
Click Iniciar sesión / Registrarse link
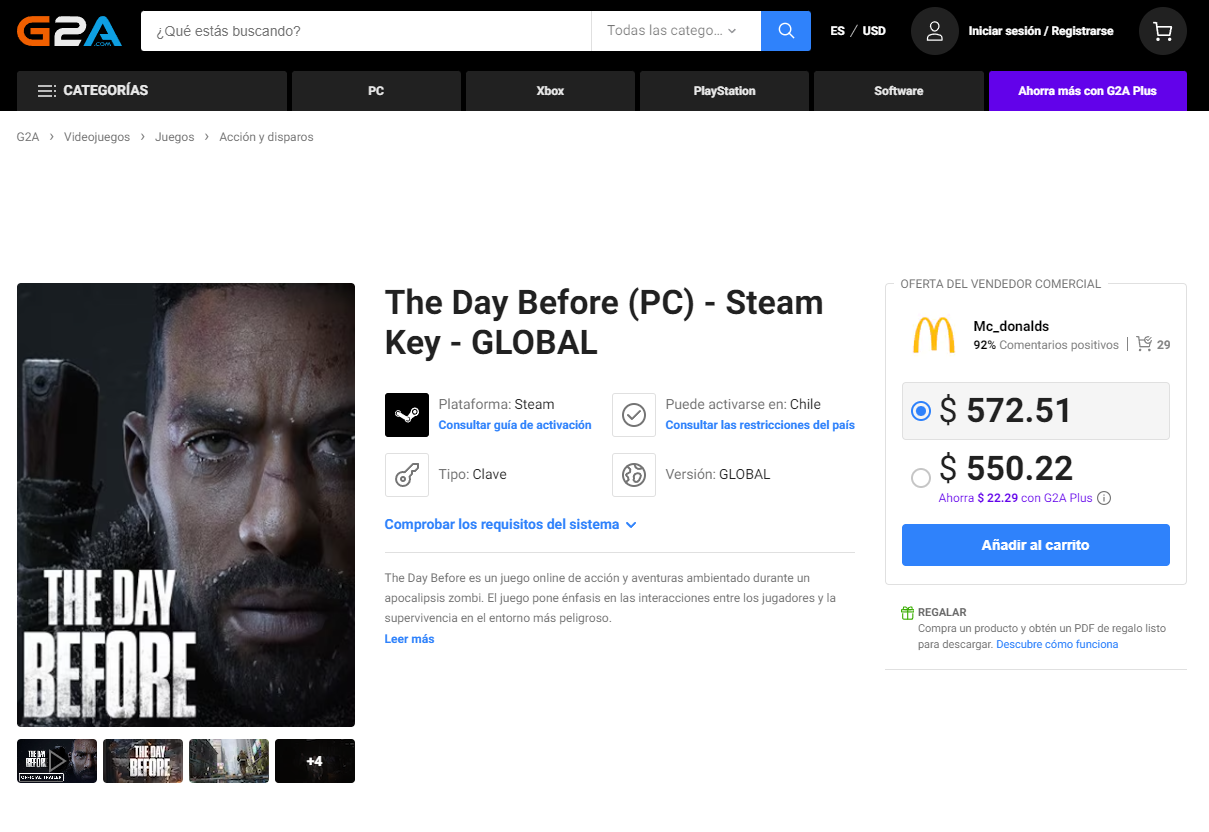point(1041,31)
